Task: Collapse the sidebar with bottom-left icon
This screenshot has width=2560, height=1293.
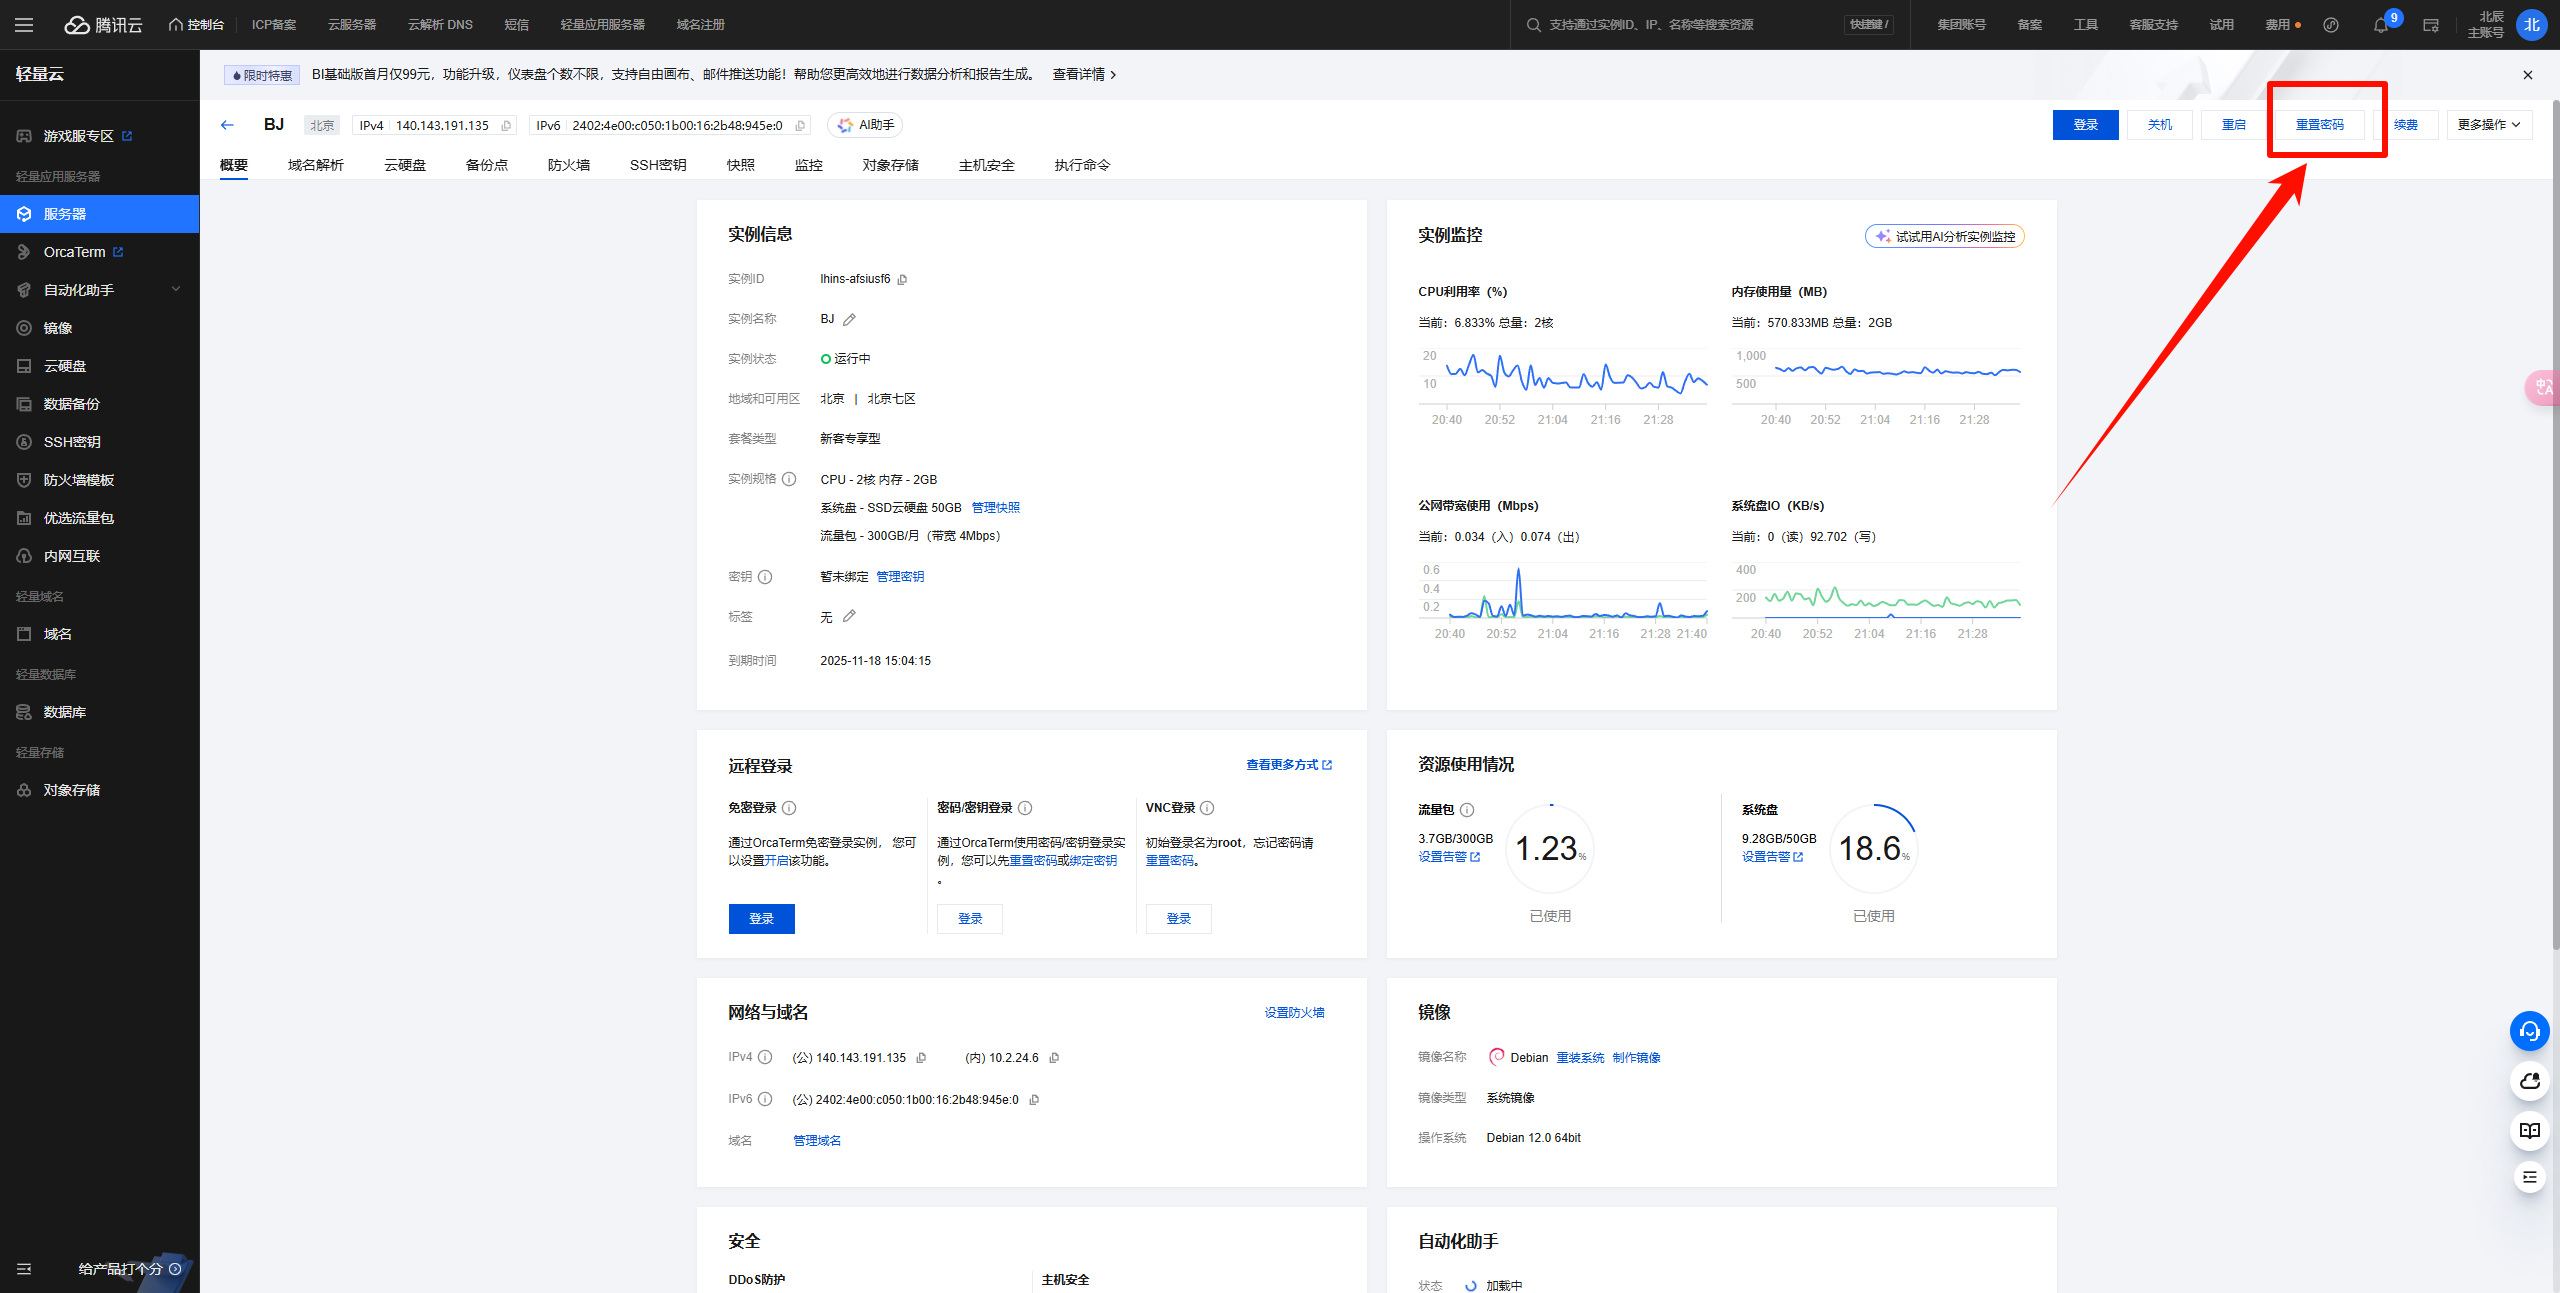Action: click(24, 1269)
